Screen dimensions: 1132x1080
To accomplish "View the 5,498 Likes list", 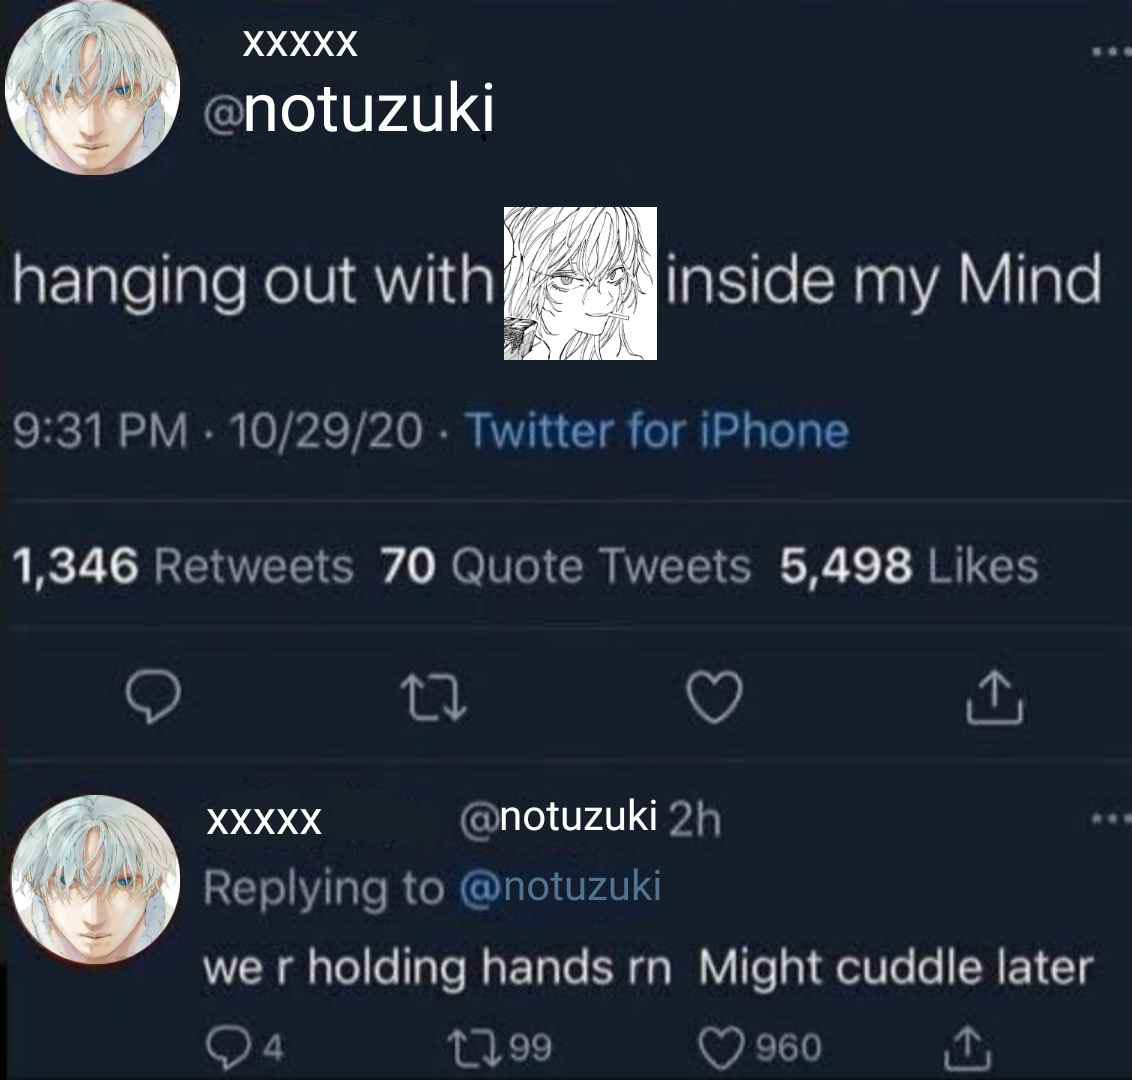I will pos(908,565).
